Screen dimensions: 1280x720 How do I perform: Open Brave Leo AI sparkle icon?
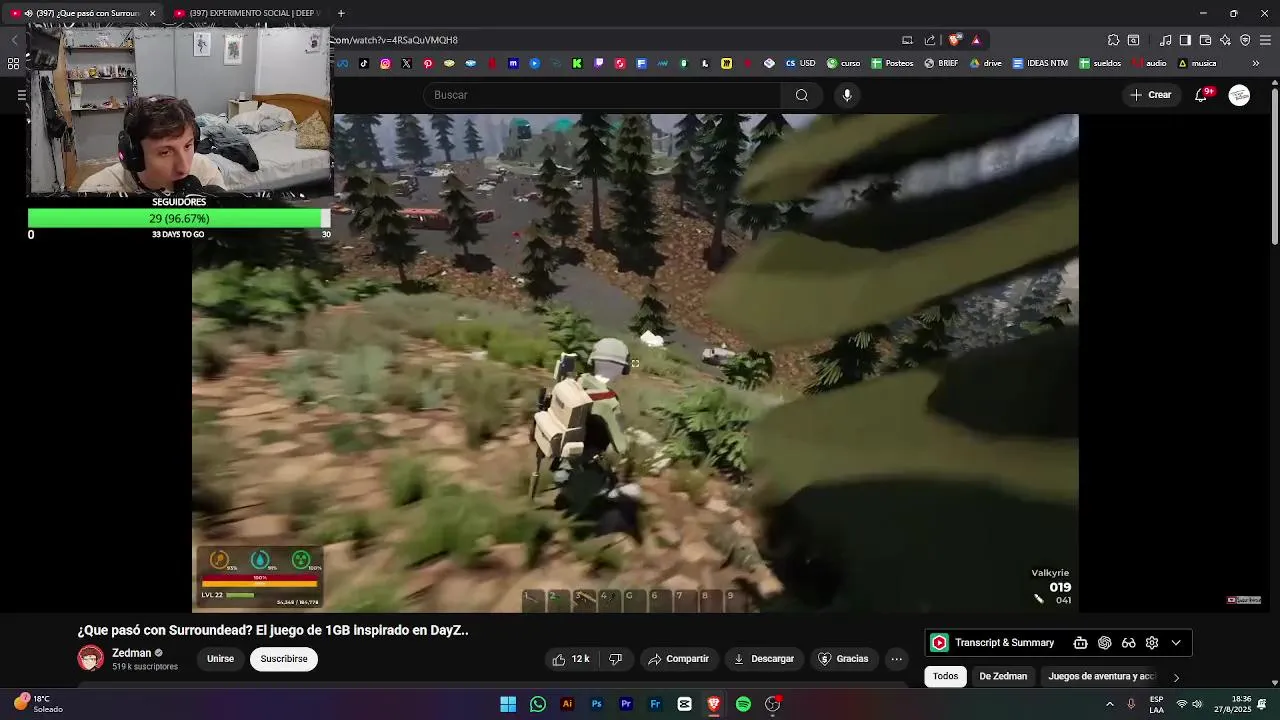click(1225, 40)
